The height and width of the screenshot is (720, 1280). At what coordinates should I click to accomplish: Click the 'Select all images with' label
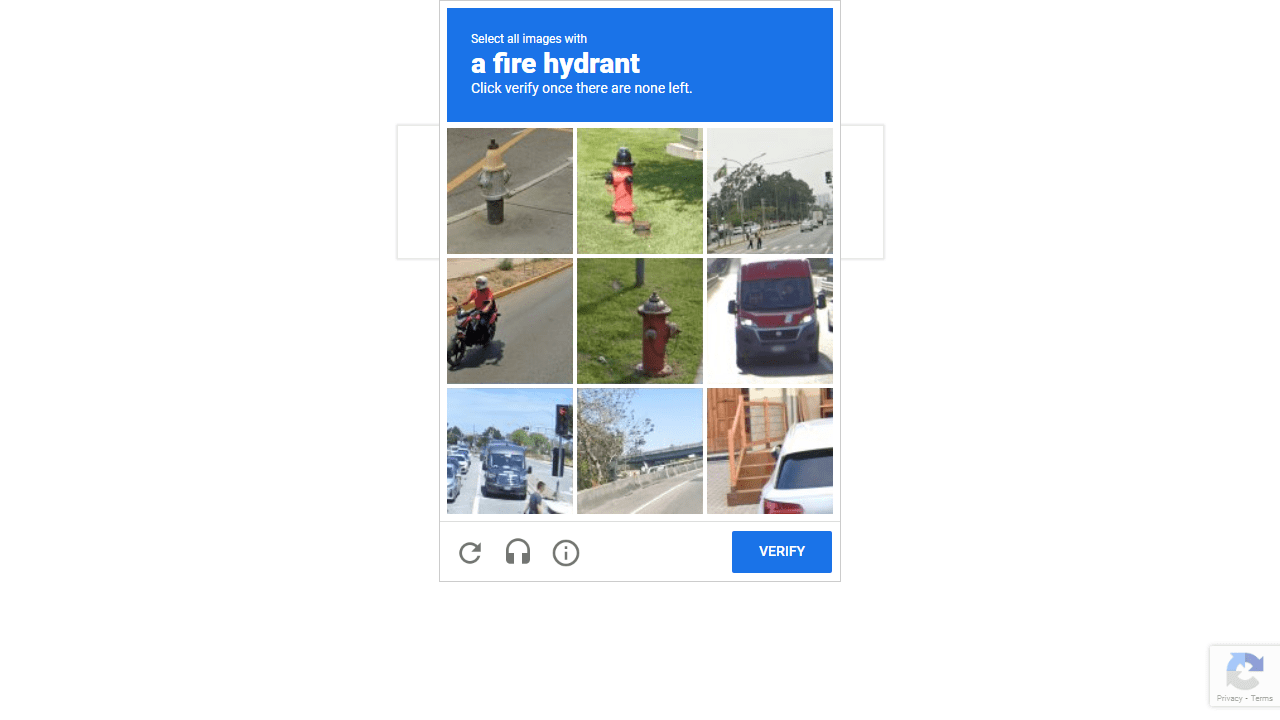coord(529,39)
